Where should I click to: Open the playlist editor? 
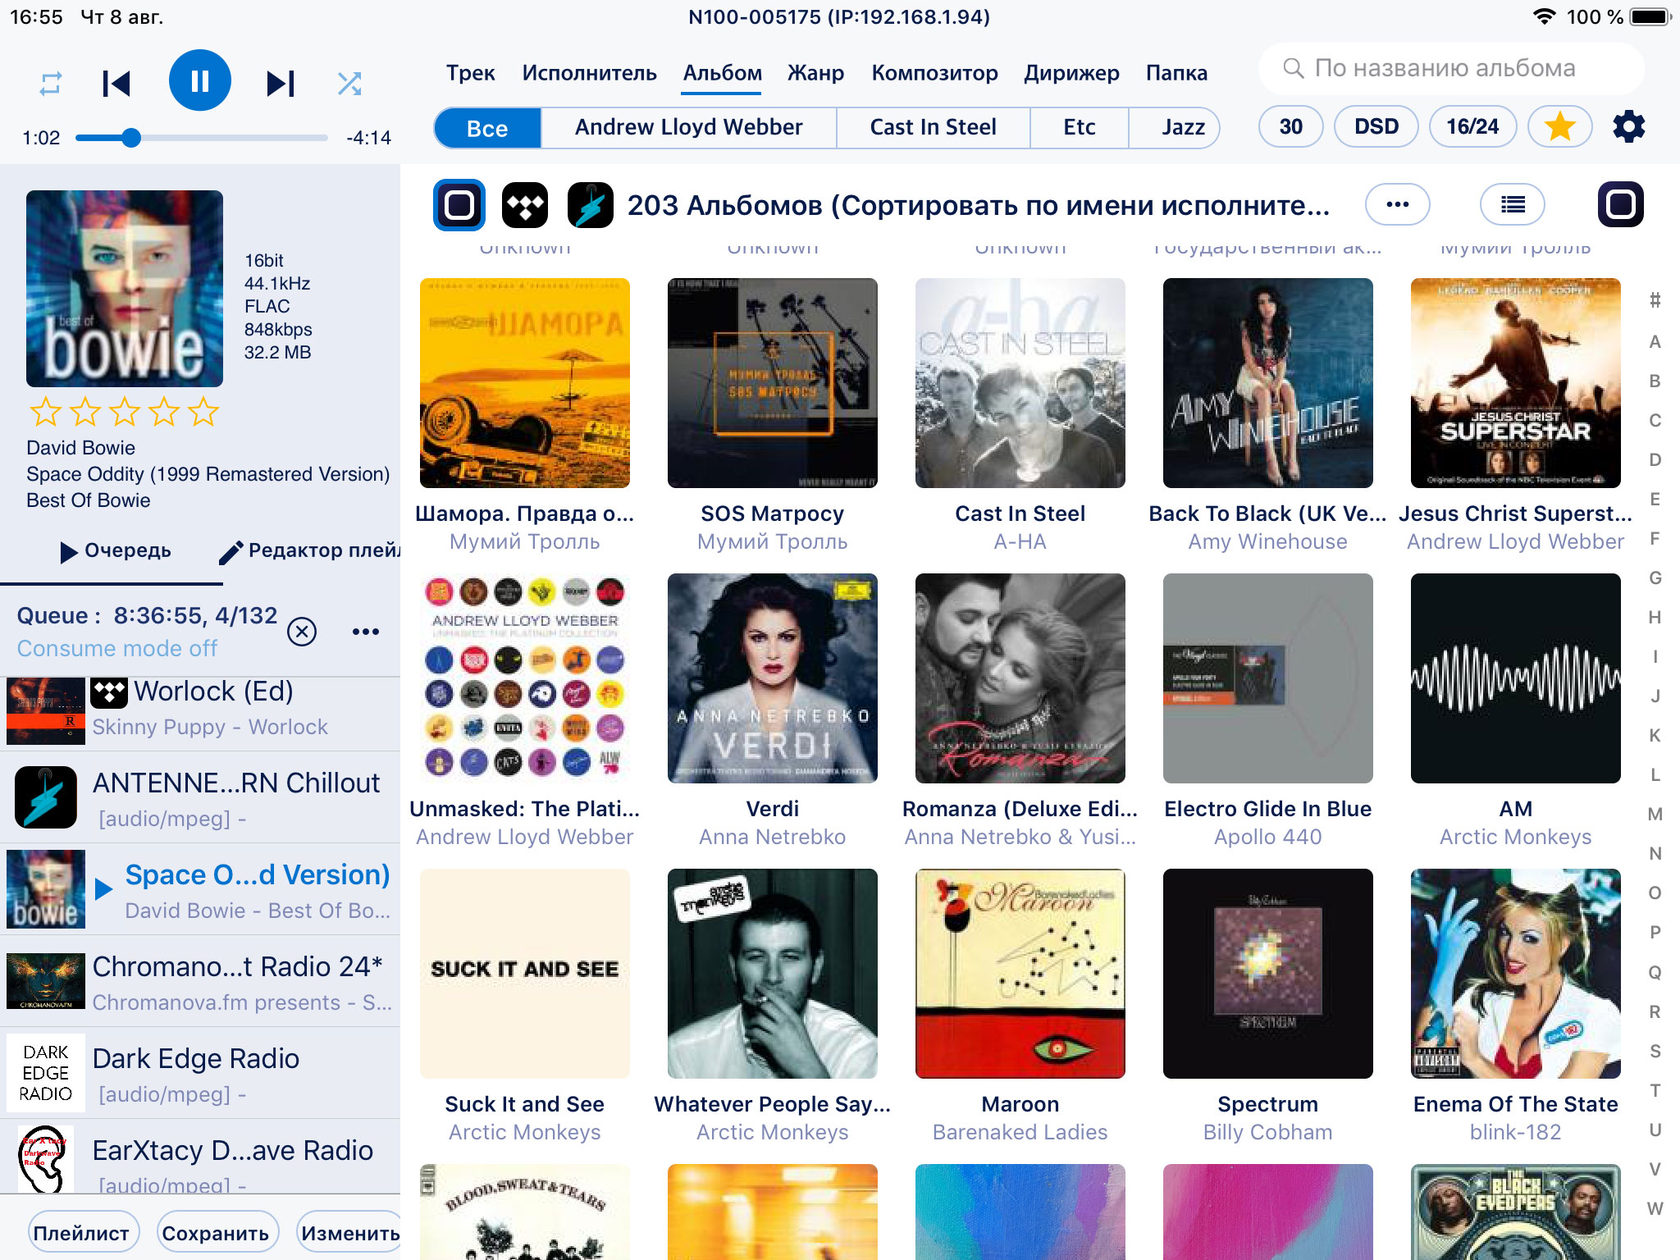point(310,551)
